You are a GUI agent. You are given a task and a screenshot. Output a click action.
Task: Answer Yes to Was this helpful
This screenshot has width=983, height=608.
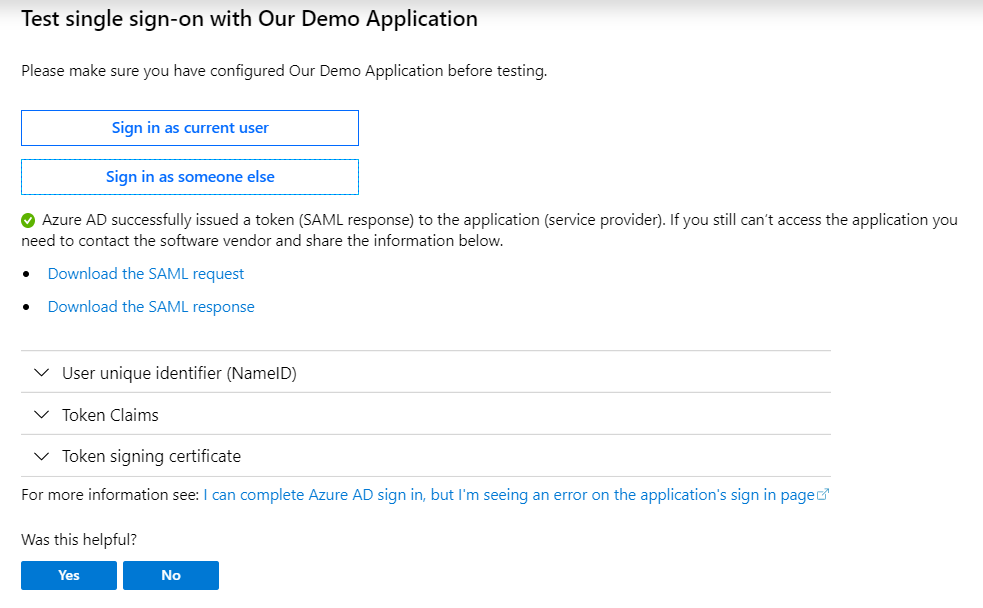69,575
